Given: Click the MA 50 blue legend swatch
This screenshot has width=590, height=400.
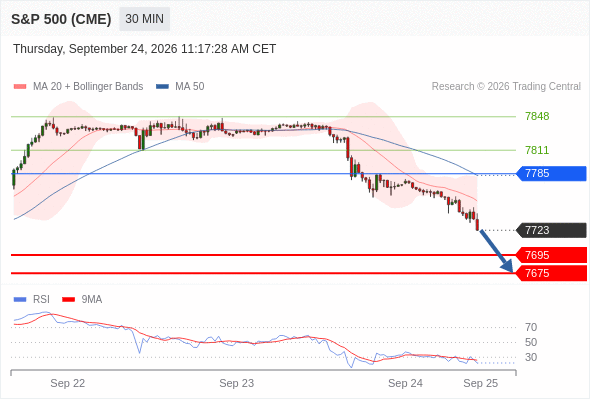Looking at the screenshot, I should pyautogui.click(x=162, y=87).
